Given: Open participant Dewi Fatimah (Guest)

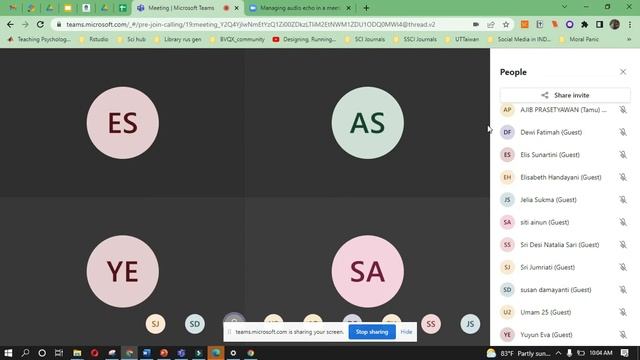Looking at the screenshot, I should point(551,132).
